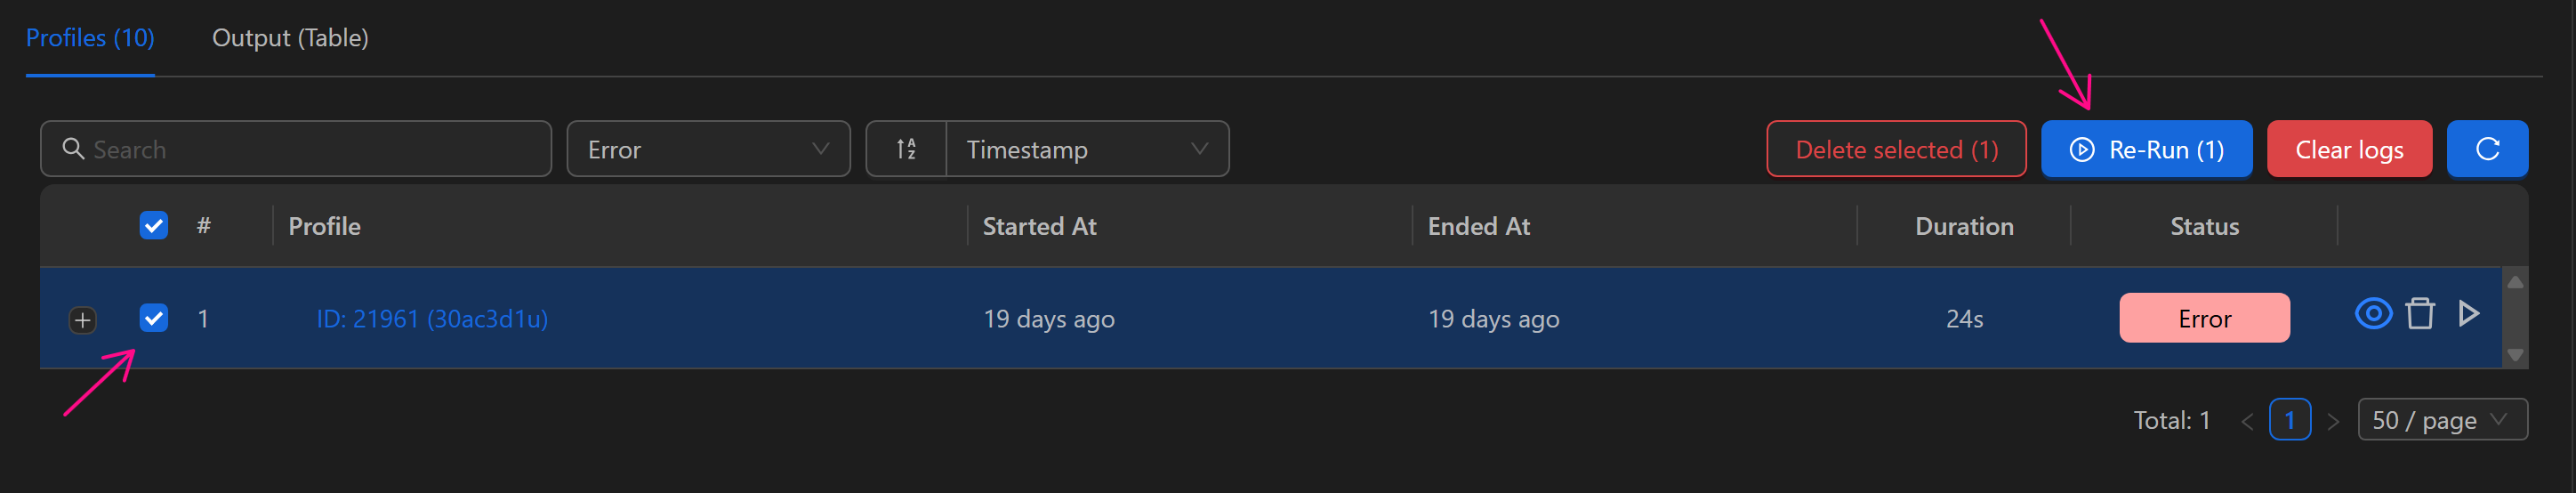The image size is (2576, 493).
Task: Click the blue refresh icon button
Action: (2487, 150)
